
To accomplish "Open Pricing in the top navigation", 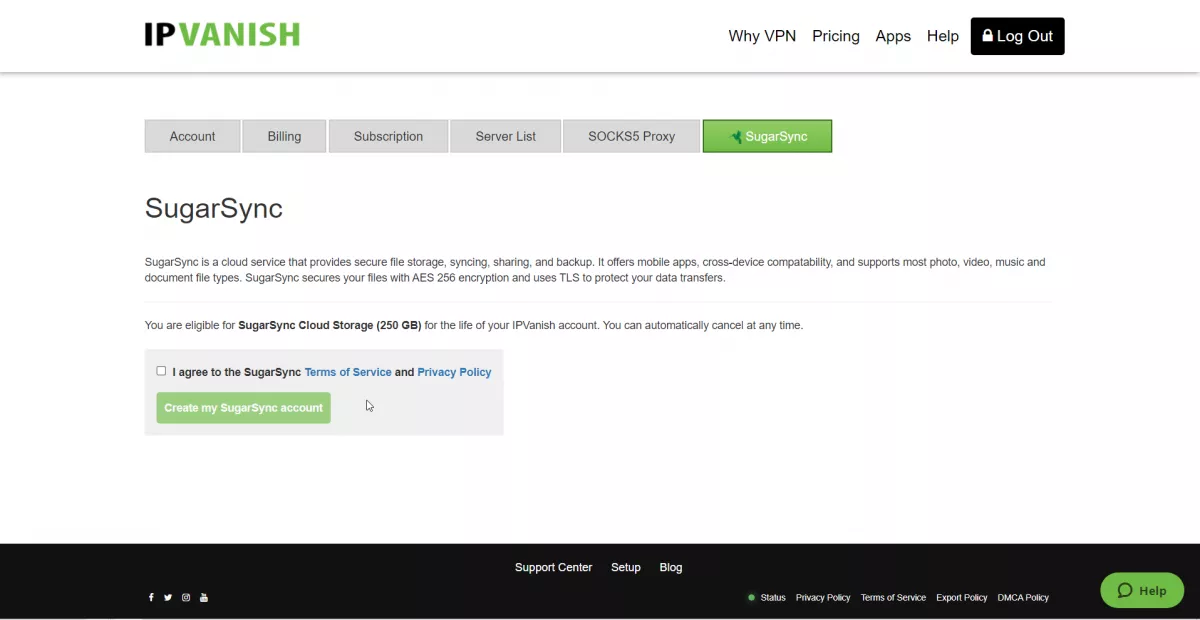I will click(835, 36).
